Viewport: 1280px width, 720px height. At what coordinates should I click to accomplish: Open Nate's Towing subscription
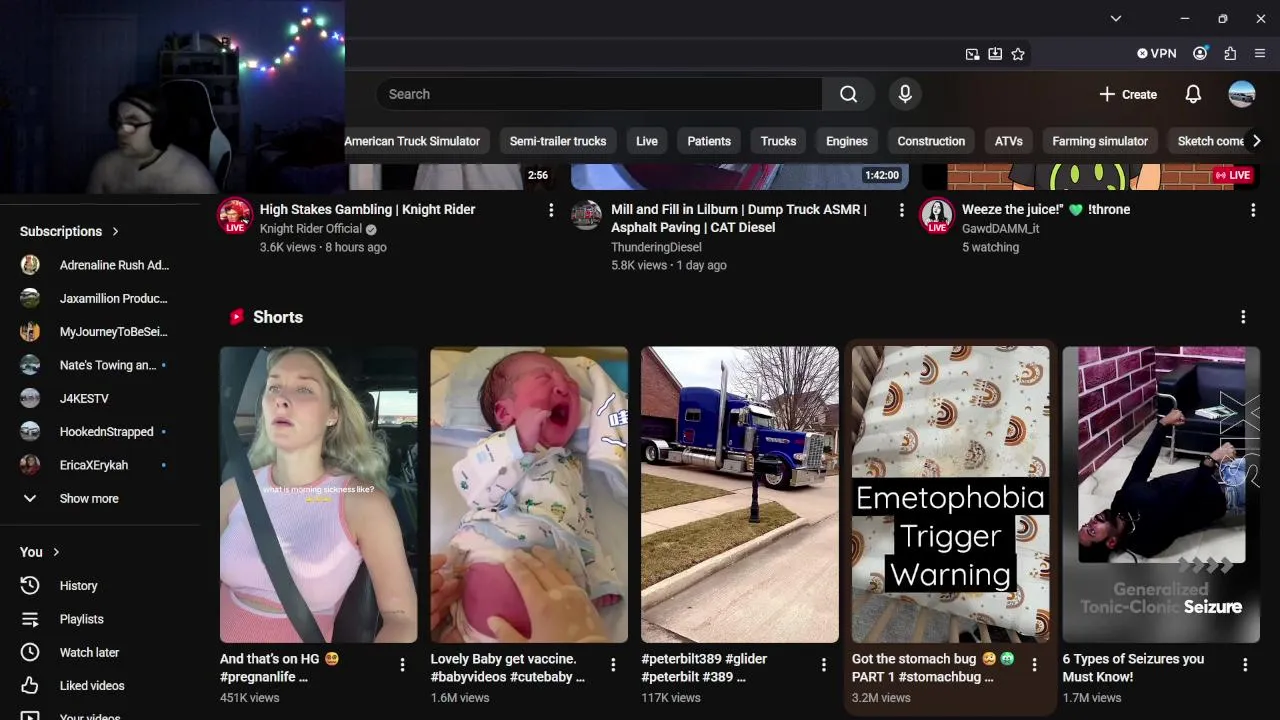click(x=100, y=365)
